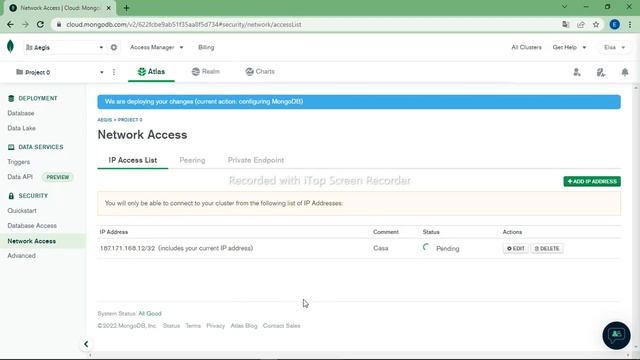Viewport: 640px width, 360px height.
Task: Select the Private Endpoint tab
Action: pyautogui.click(x=256, y=160)
